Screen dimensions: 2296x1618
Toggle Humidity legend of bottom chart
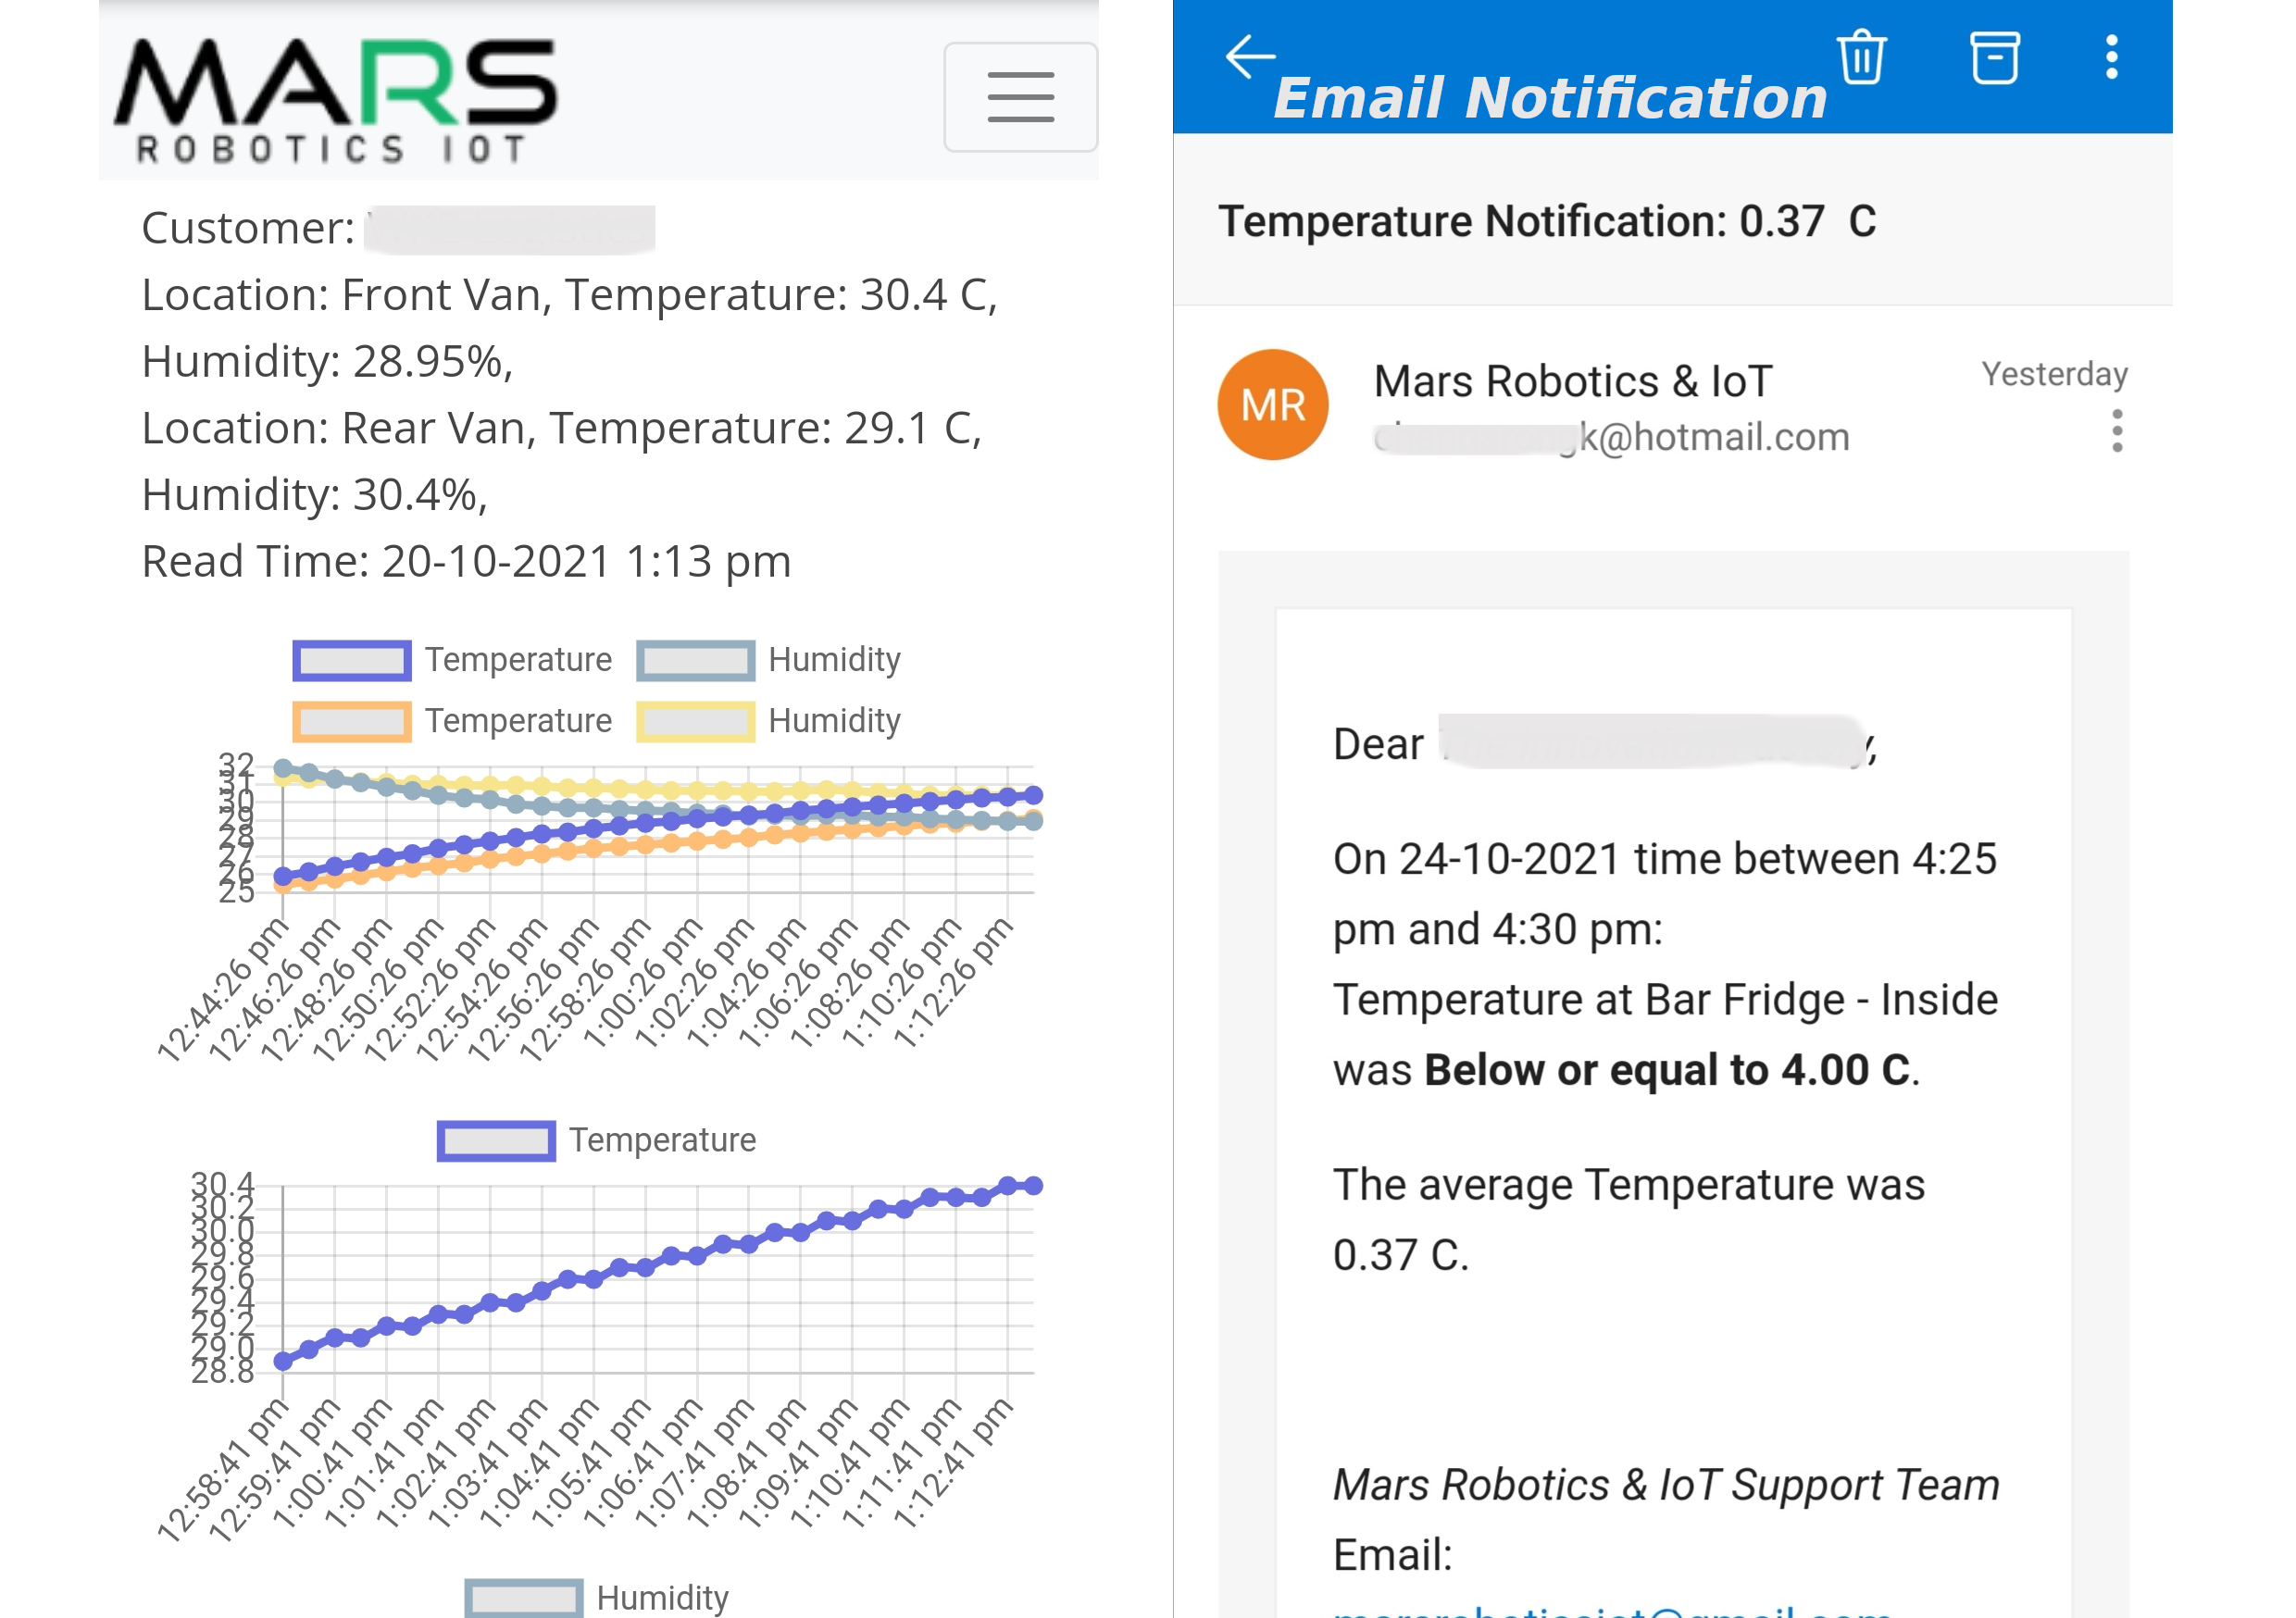597,1598
